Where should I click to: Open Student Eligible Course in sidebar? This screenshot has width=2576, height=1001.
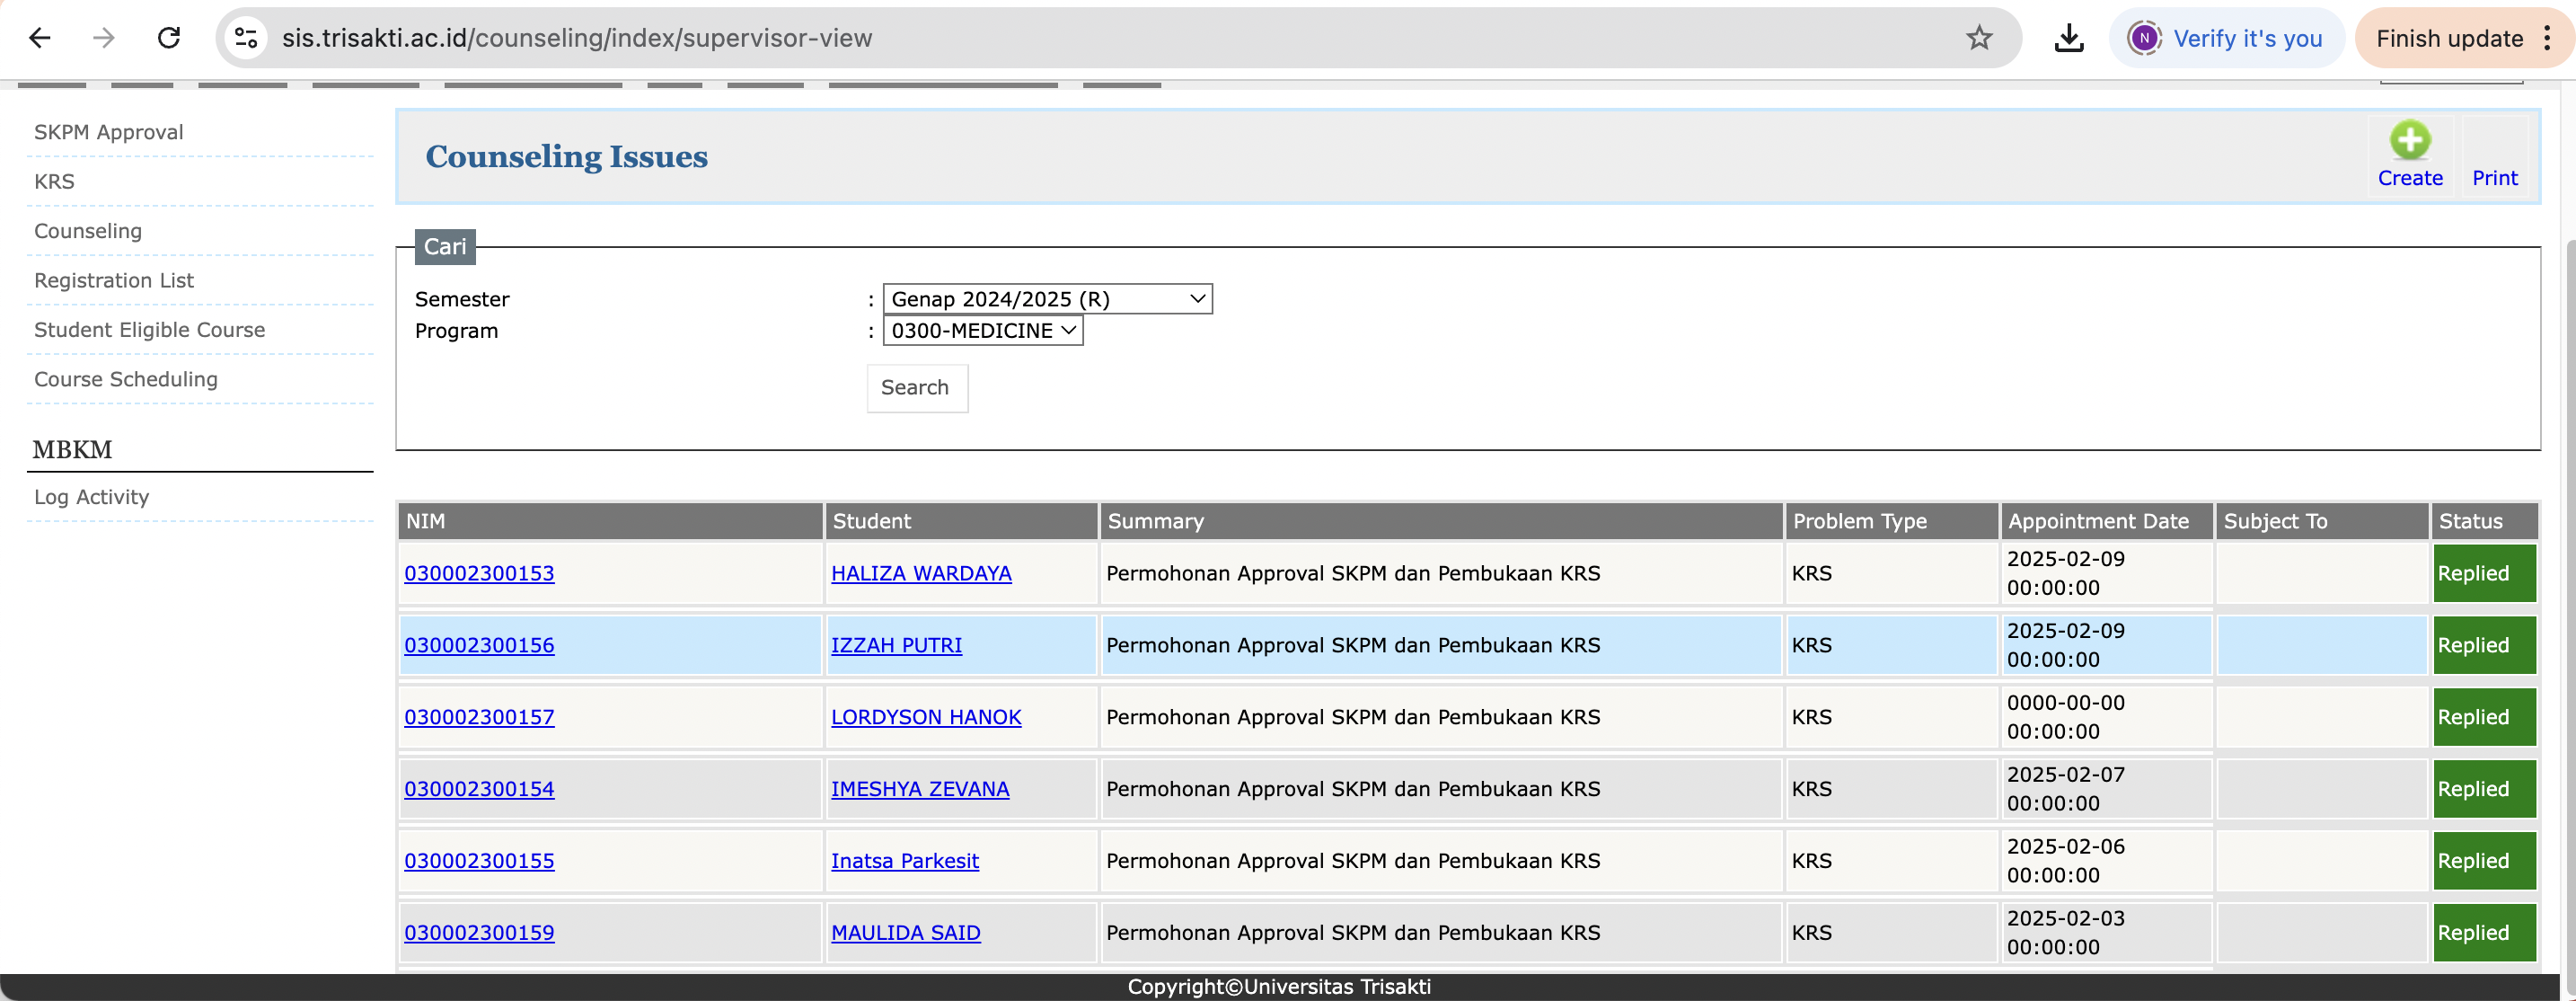(x=150, y=330)
